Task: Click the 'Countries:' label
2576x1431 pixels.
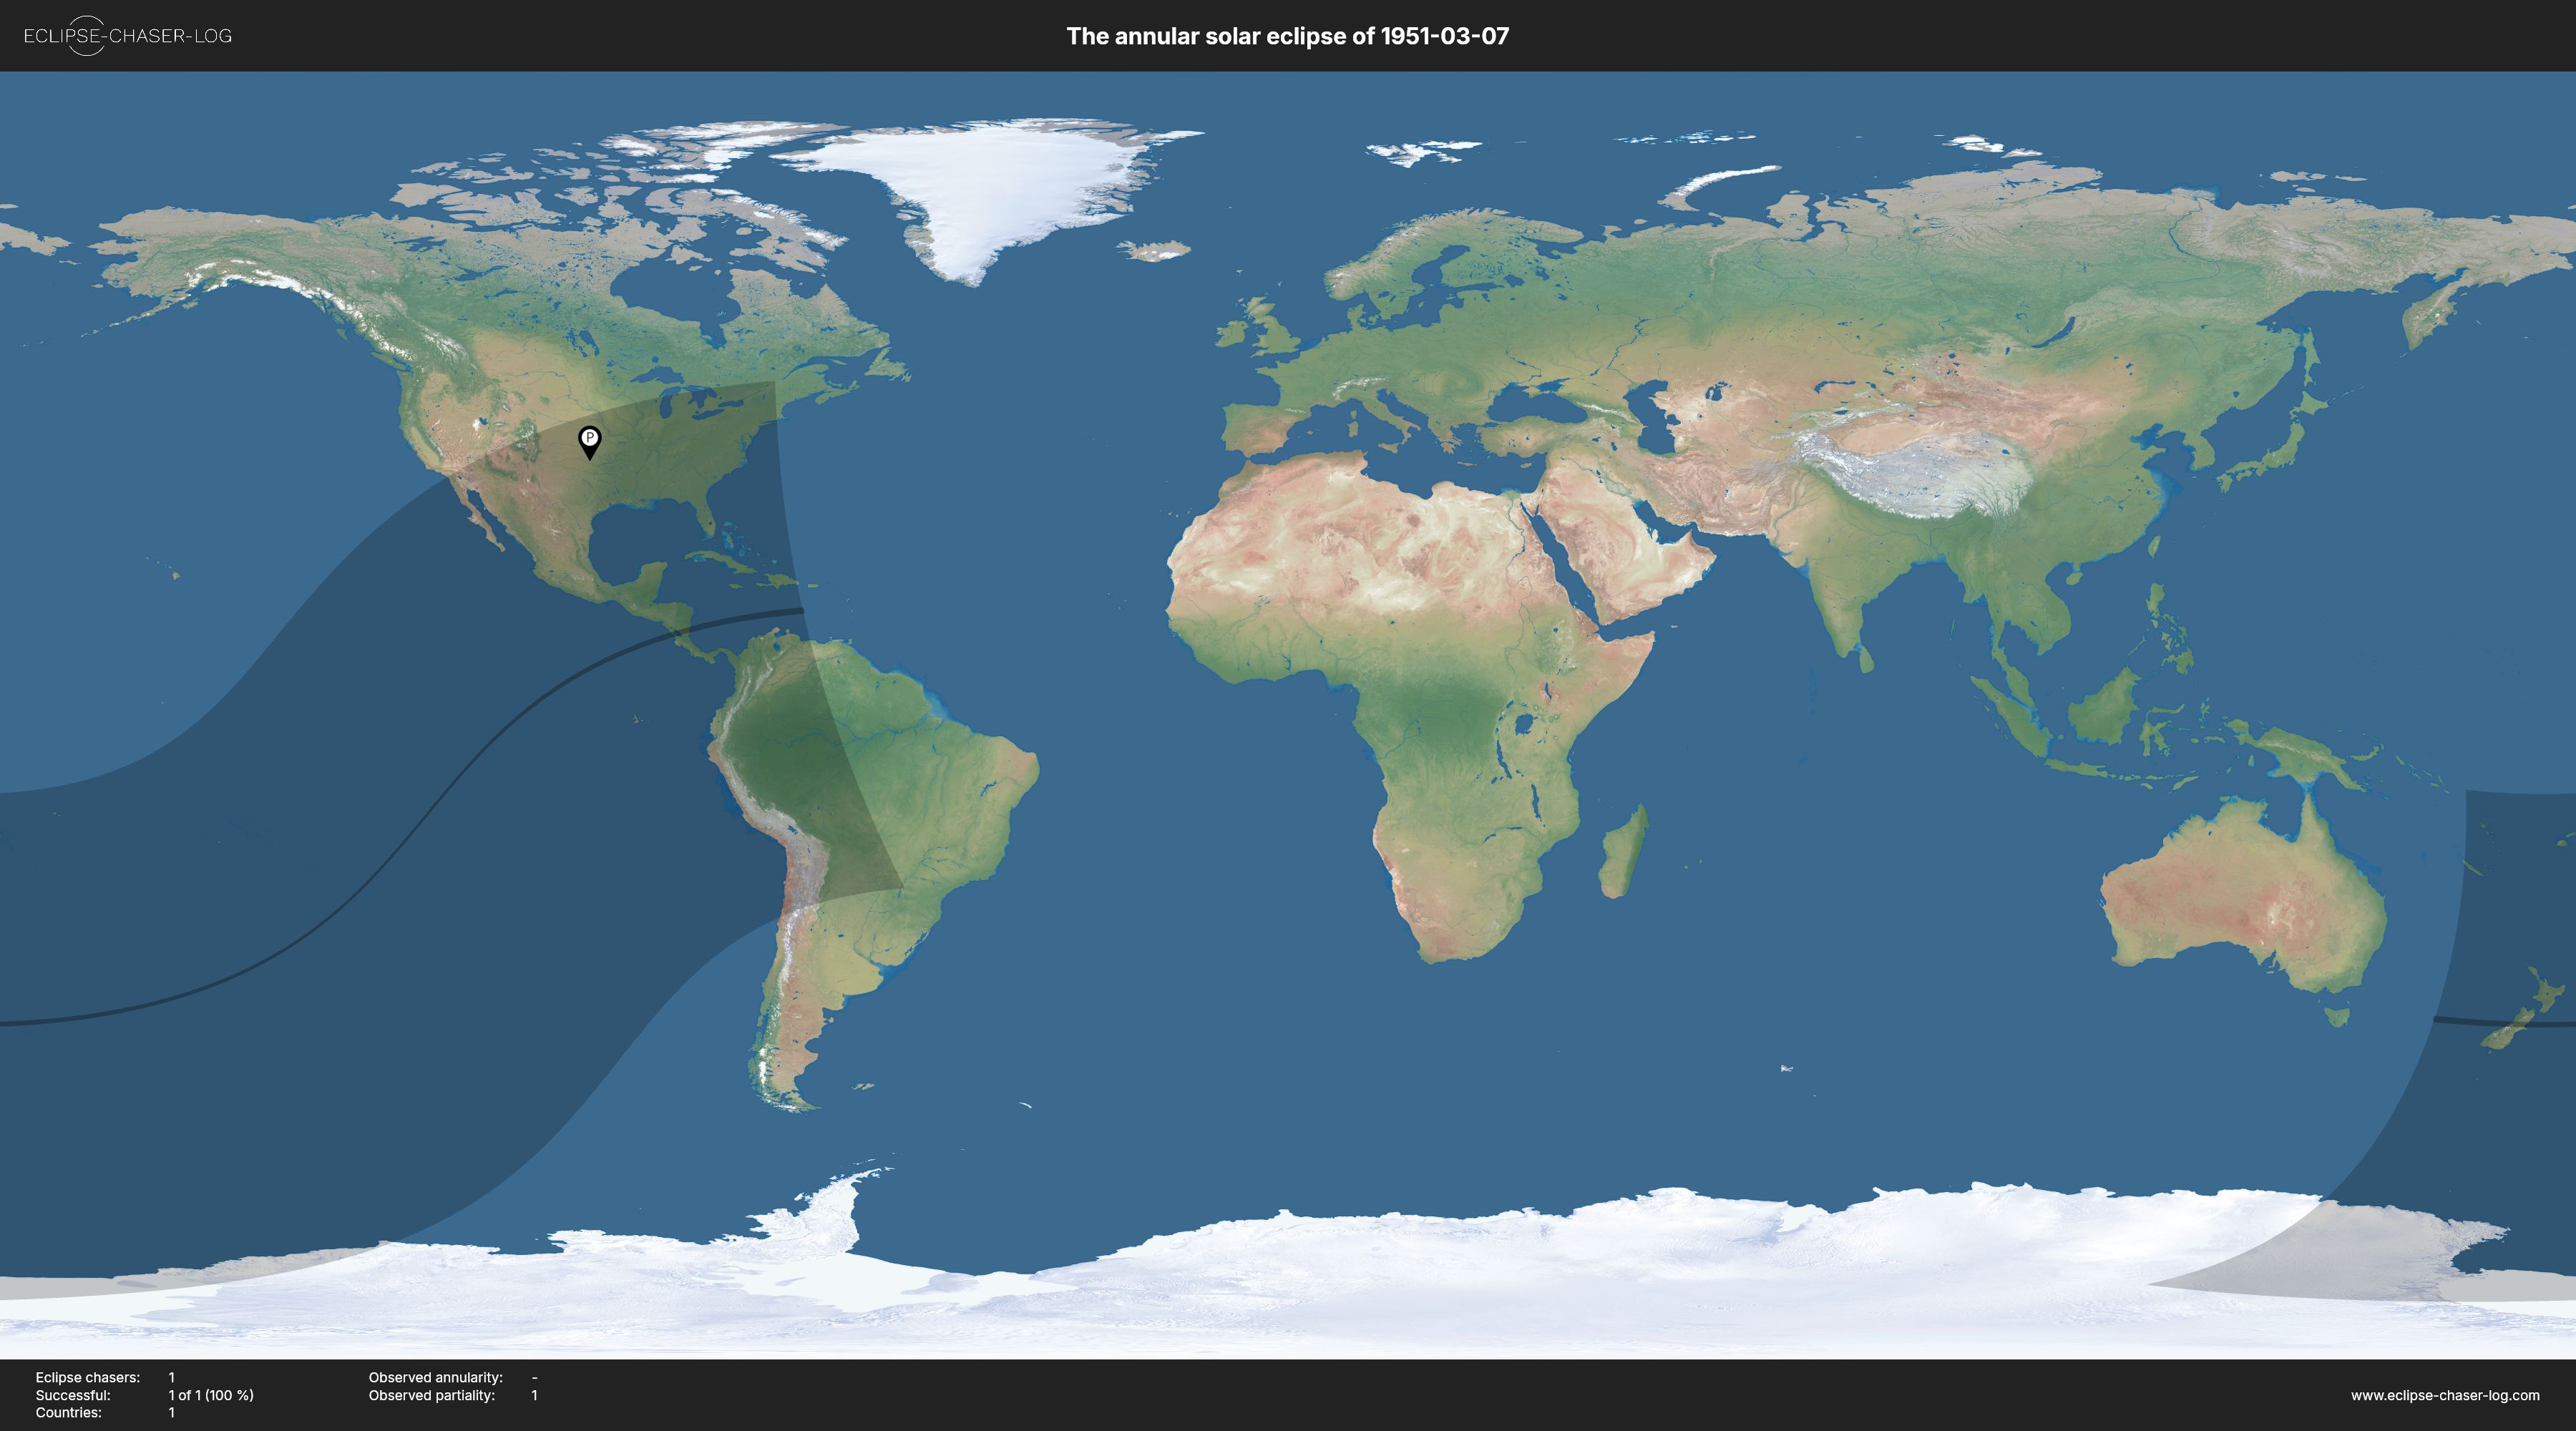Action: coord(69,1413)
